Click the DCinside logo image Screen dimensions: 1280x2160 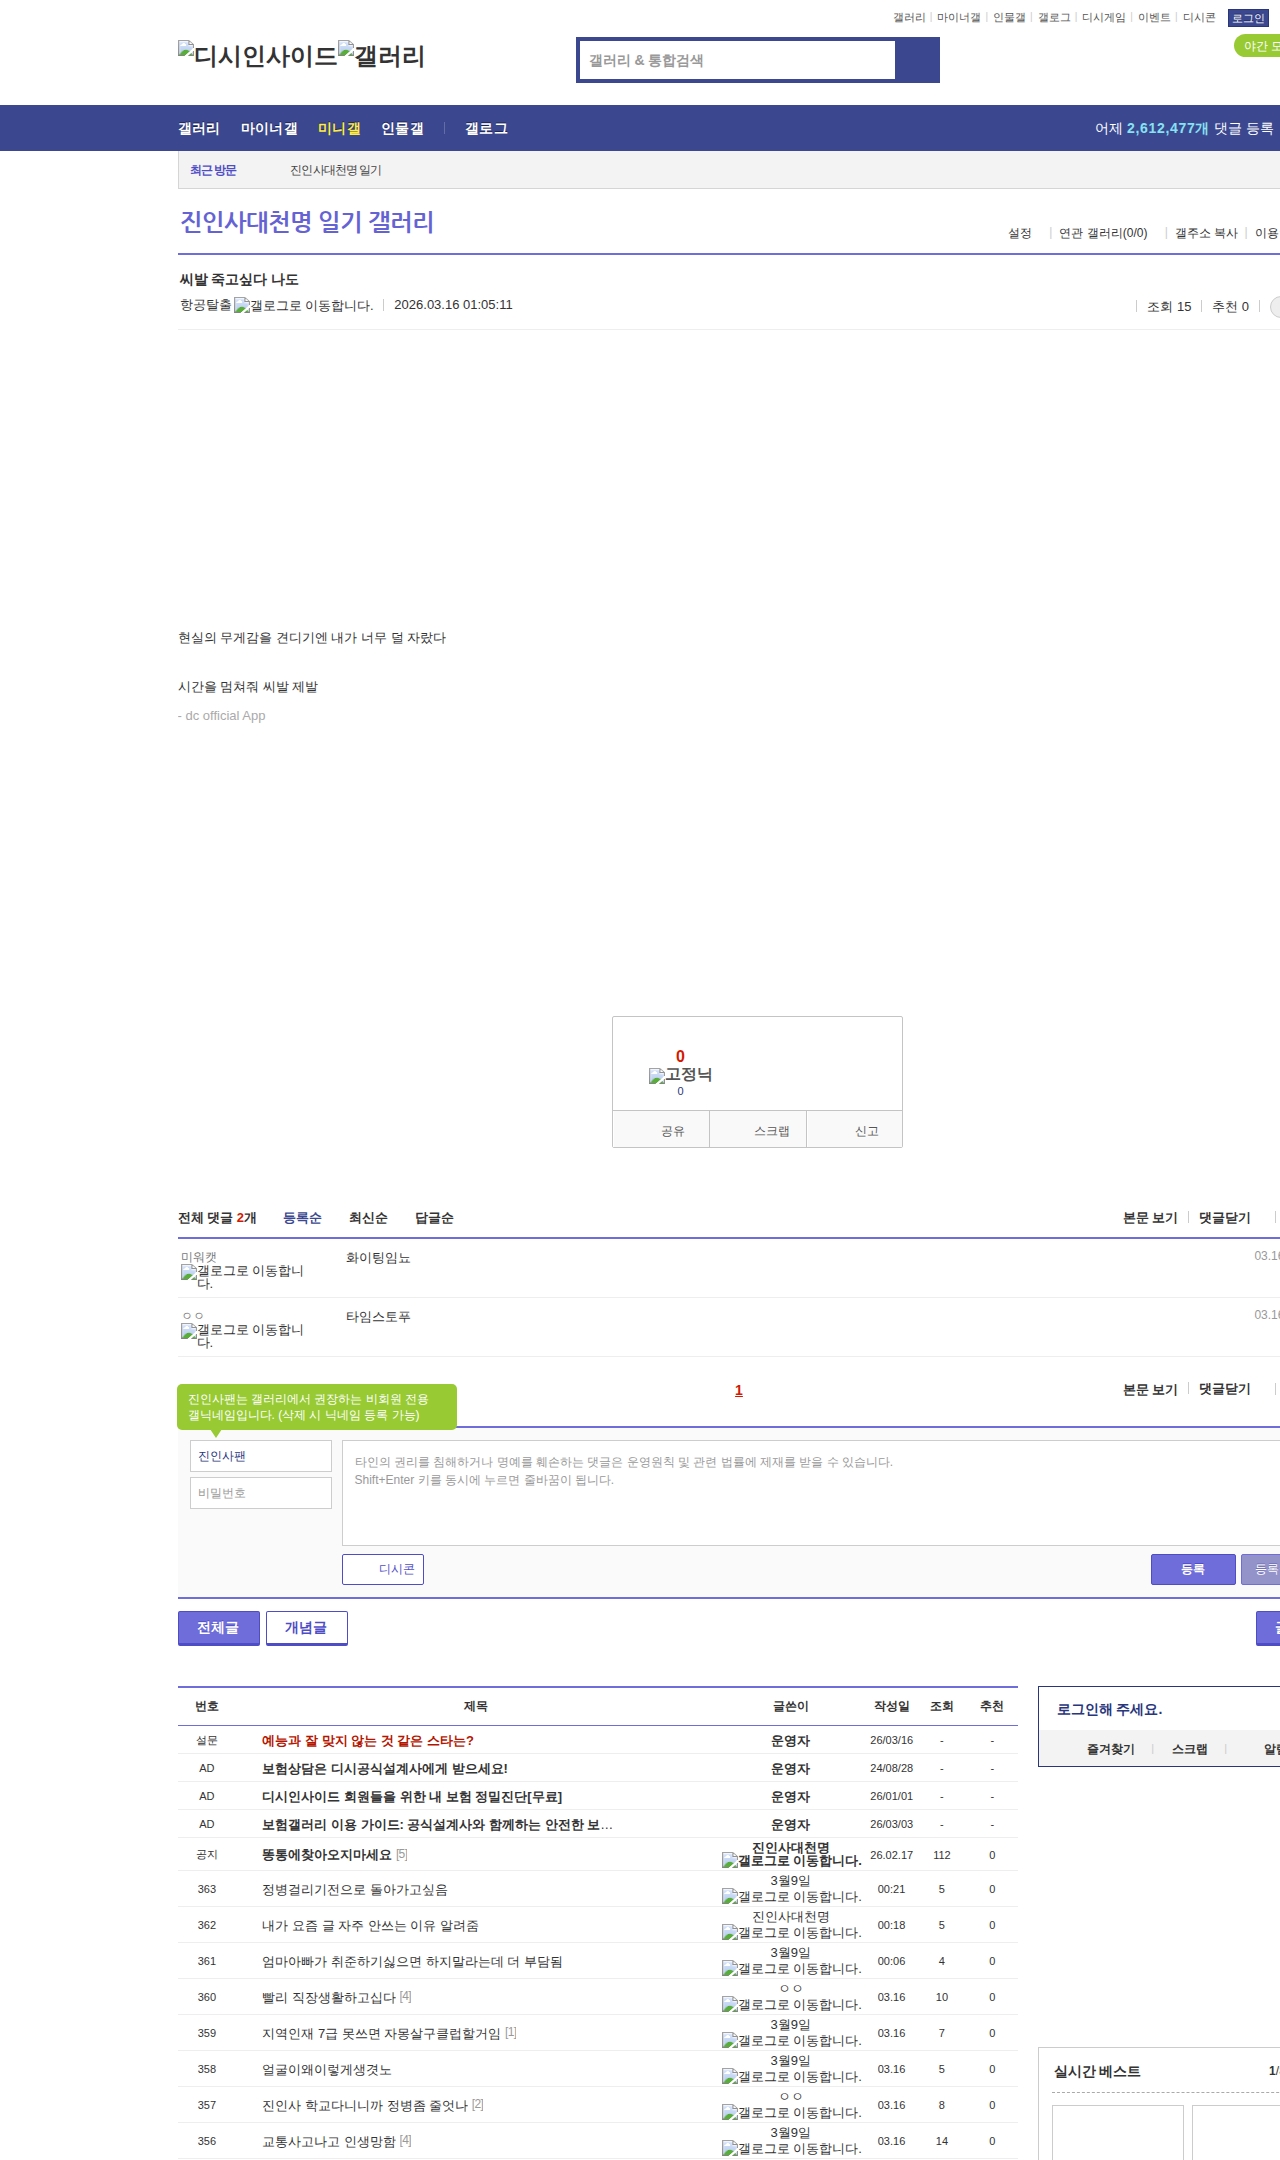point(257,56)
